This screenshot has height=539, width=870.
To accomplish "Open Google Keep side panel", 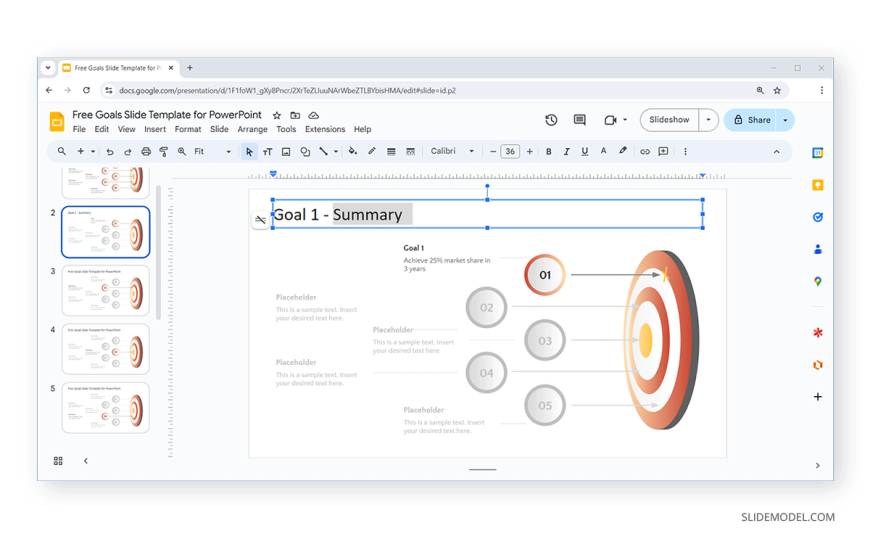I will (817, 185).
